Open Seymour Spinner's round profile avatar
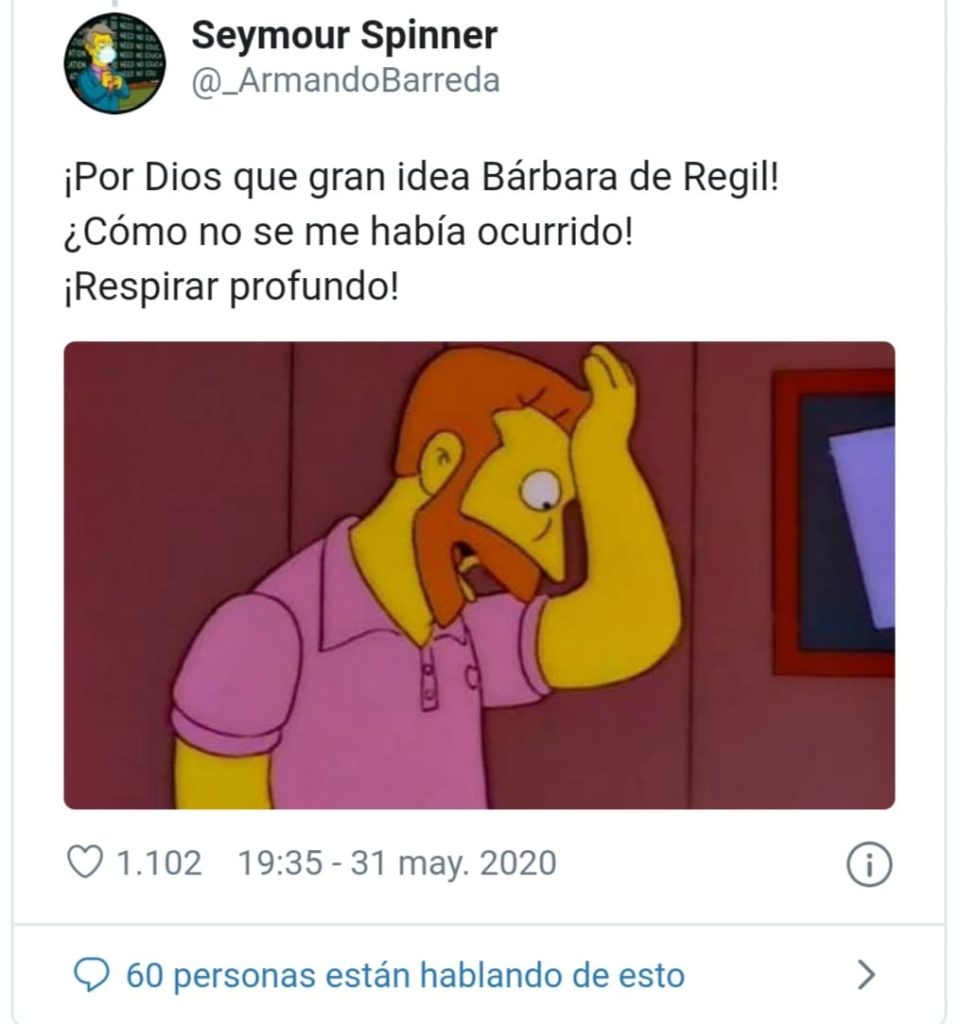This screenshot has width=960, height=1024. [x=114, y=63]
